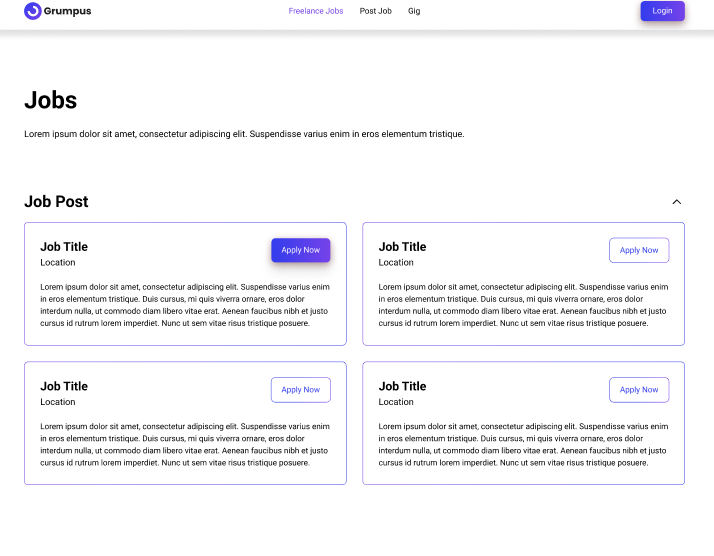714x556 pixels.
Task: Go to the Post Job page
Action: click(375, 11)
